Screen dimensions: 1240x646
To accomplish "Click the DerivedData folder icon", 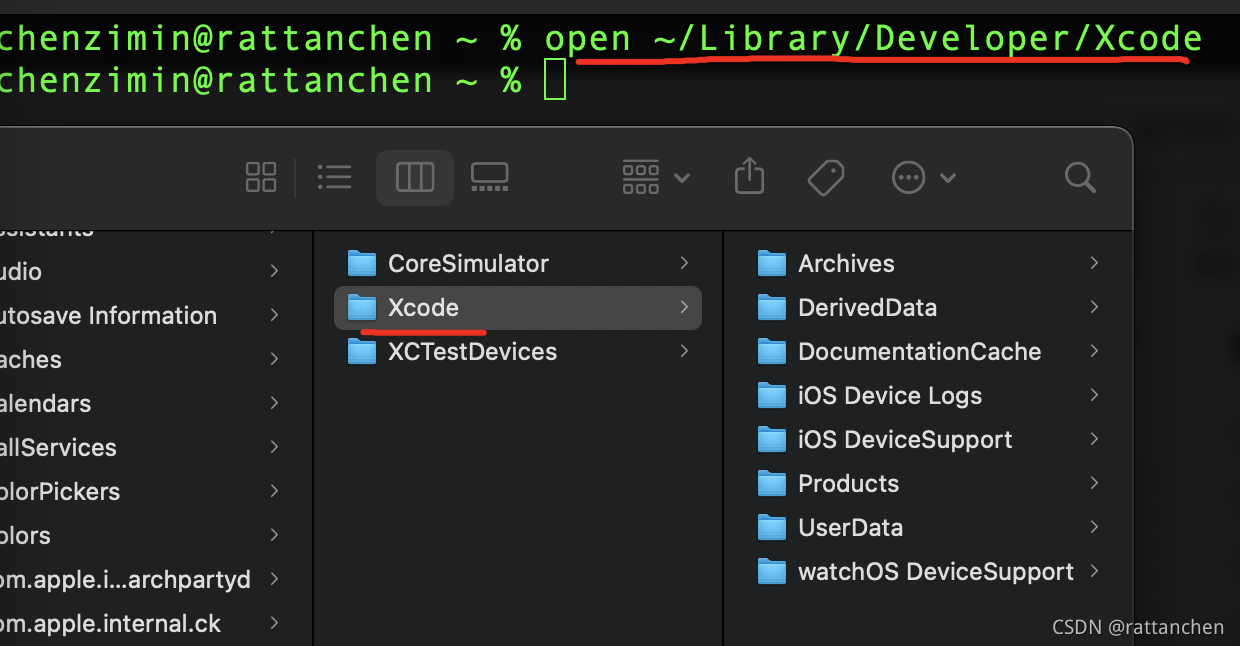I will click(x=771, y=307).
